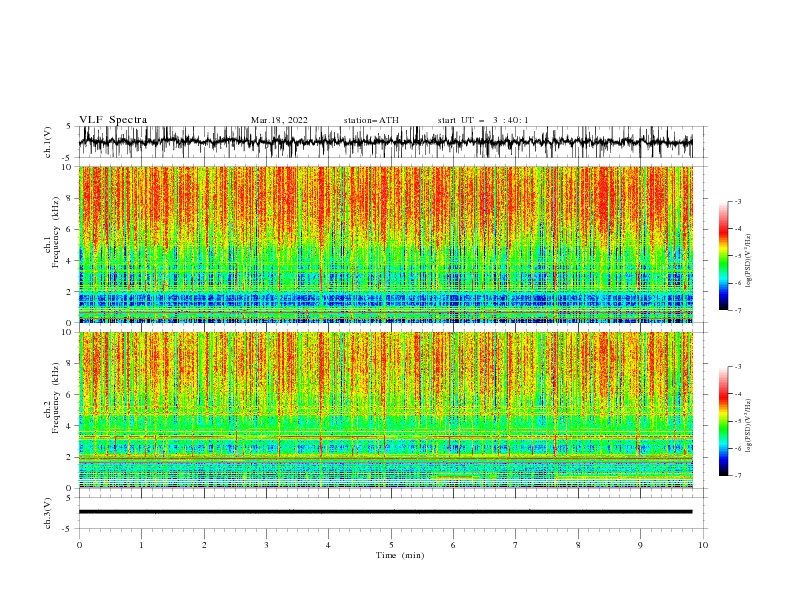Click time axis tick label "8"
This screenshot has width=792, height=612.
578,545
